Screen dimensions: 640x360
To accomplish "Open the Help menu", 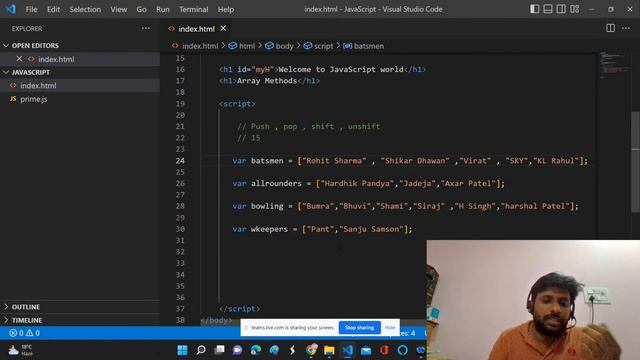I will tap(226, 9).
